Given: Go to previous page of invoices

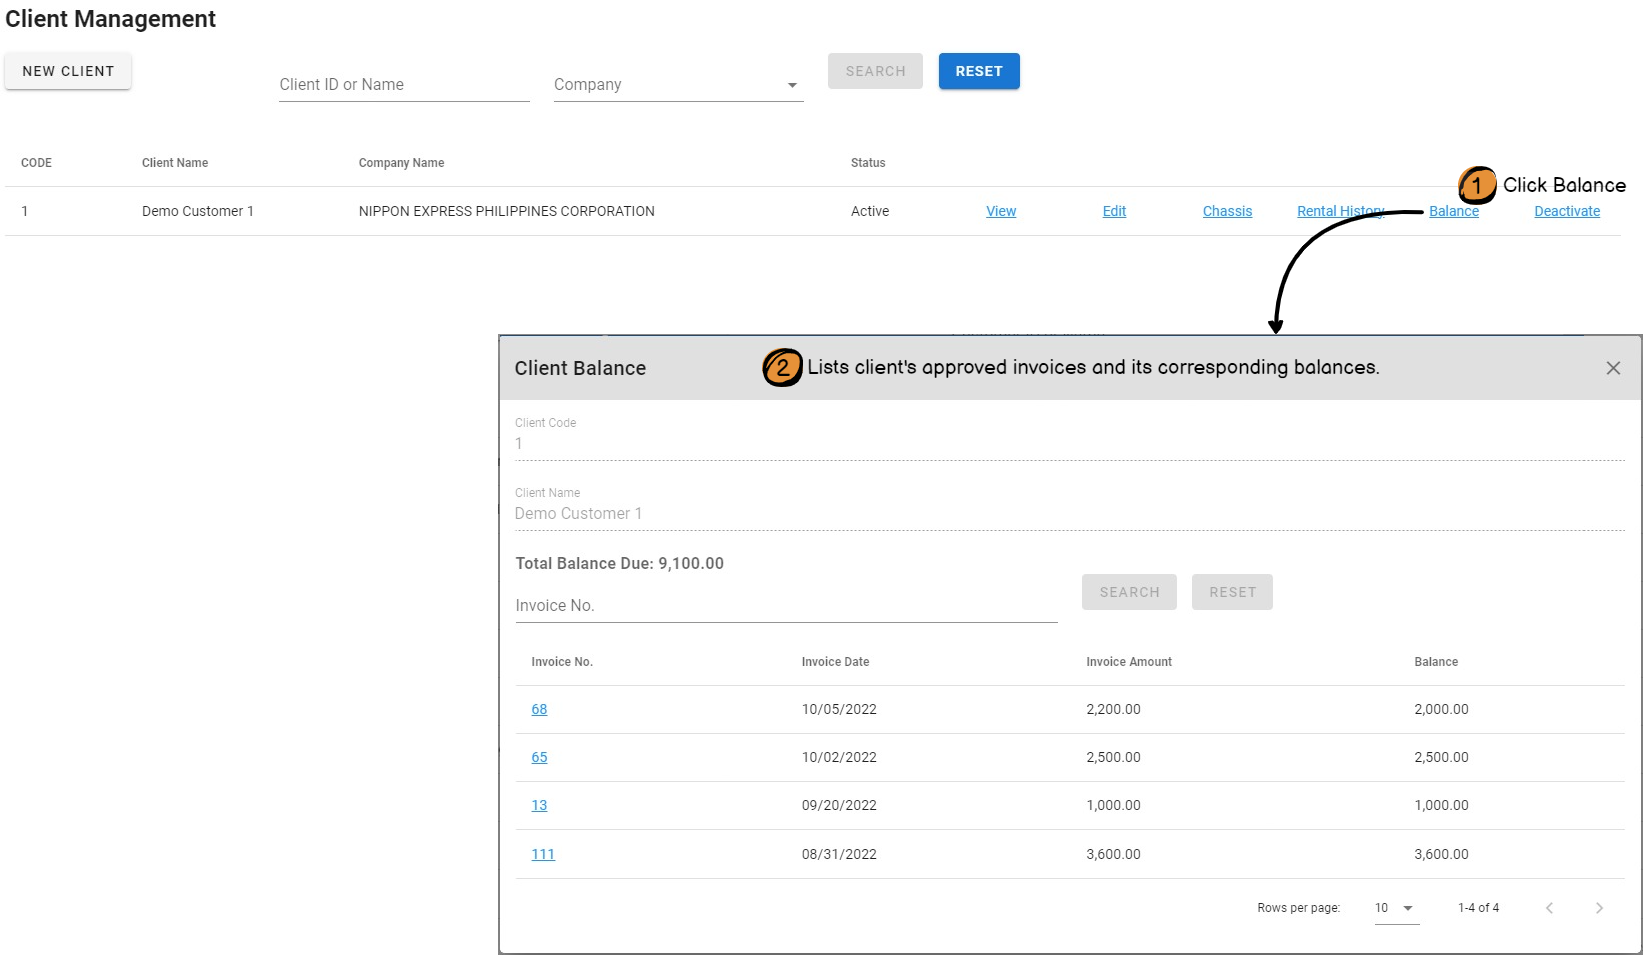Looking at the screenshot, I should point(1549,908).
